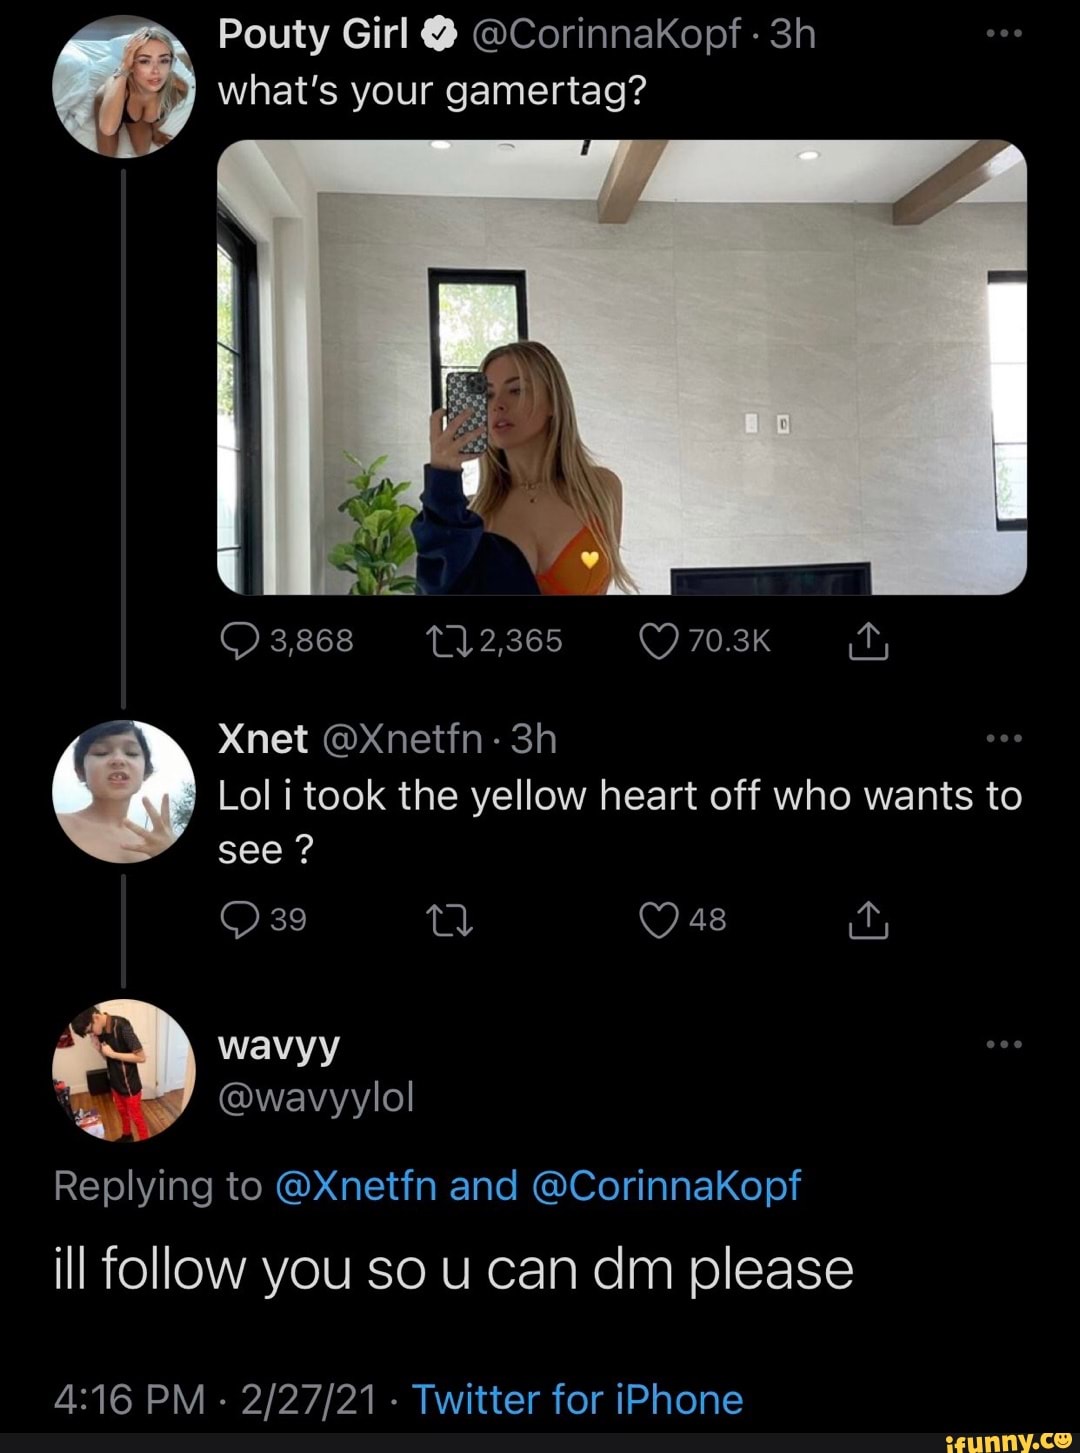The image size is (1080, 1453).
Task: Enlarge the mirror selfie photo in tweet
Action: coord(621,367)
